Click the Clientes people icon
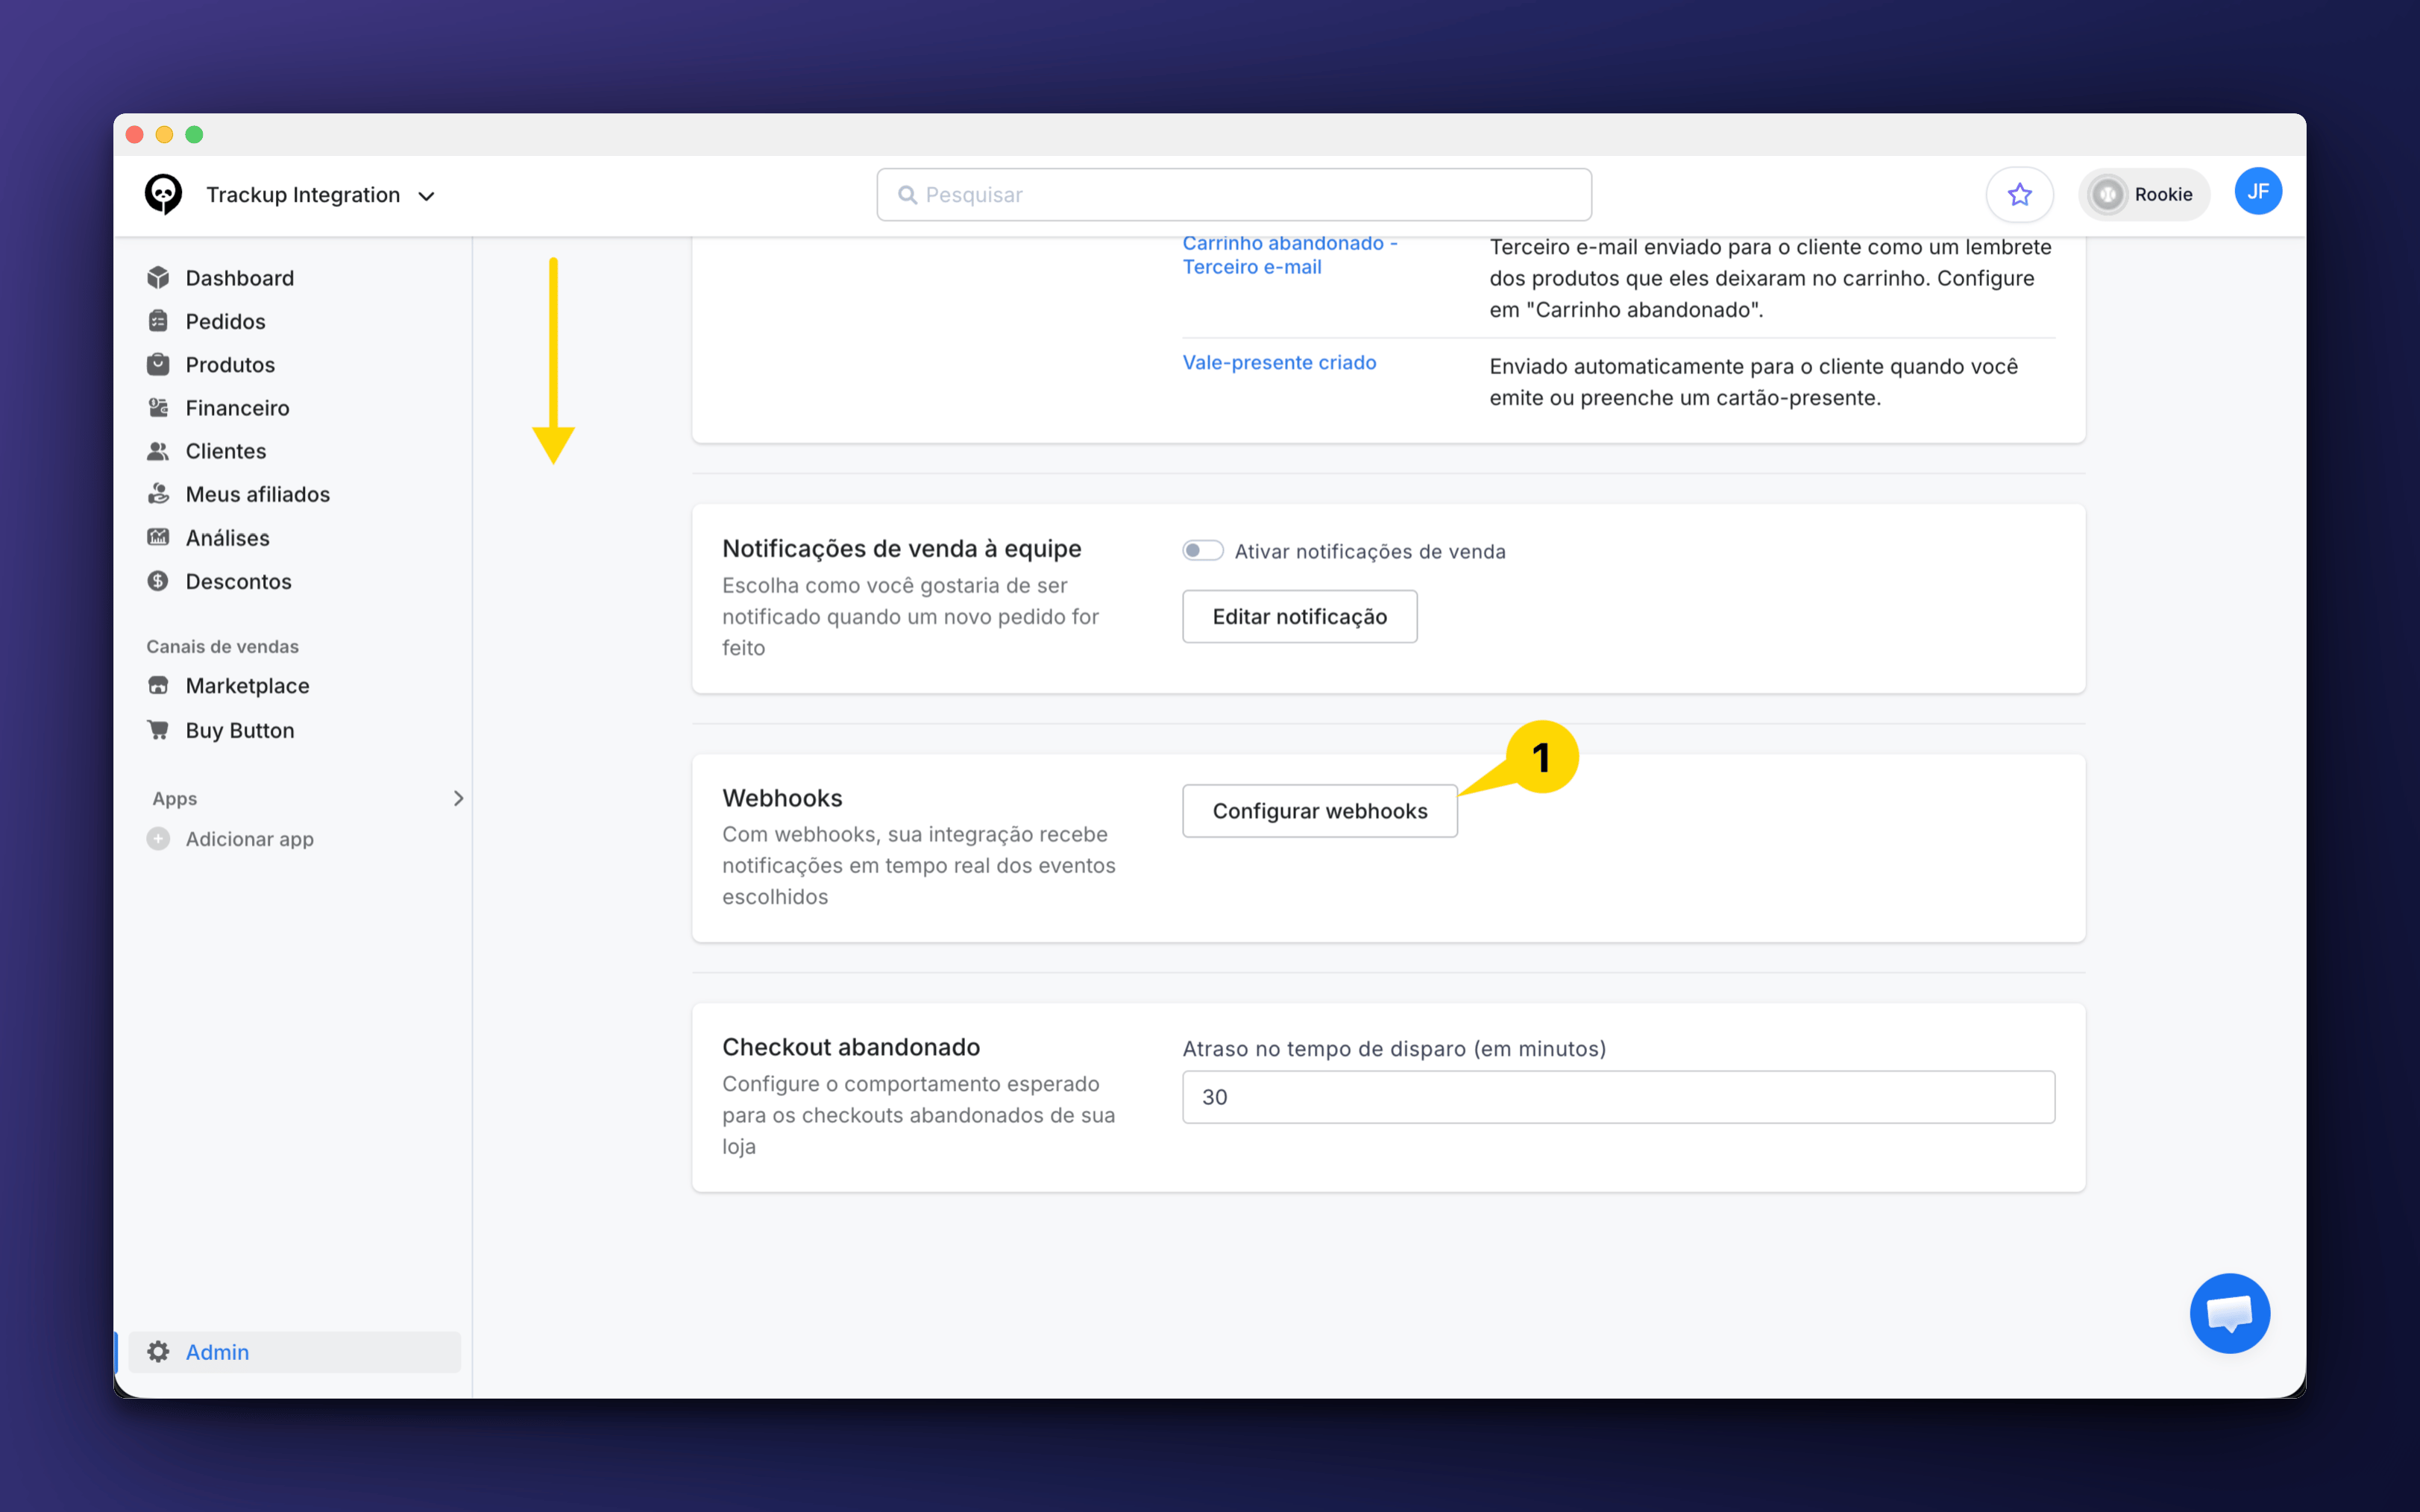The height and width of the screenshot is (1512, 2420). point(158,451)
